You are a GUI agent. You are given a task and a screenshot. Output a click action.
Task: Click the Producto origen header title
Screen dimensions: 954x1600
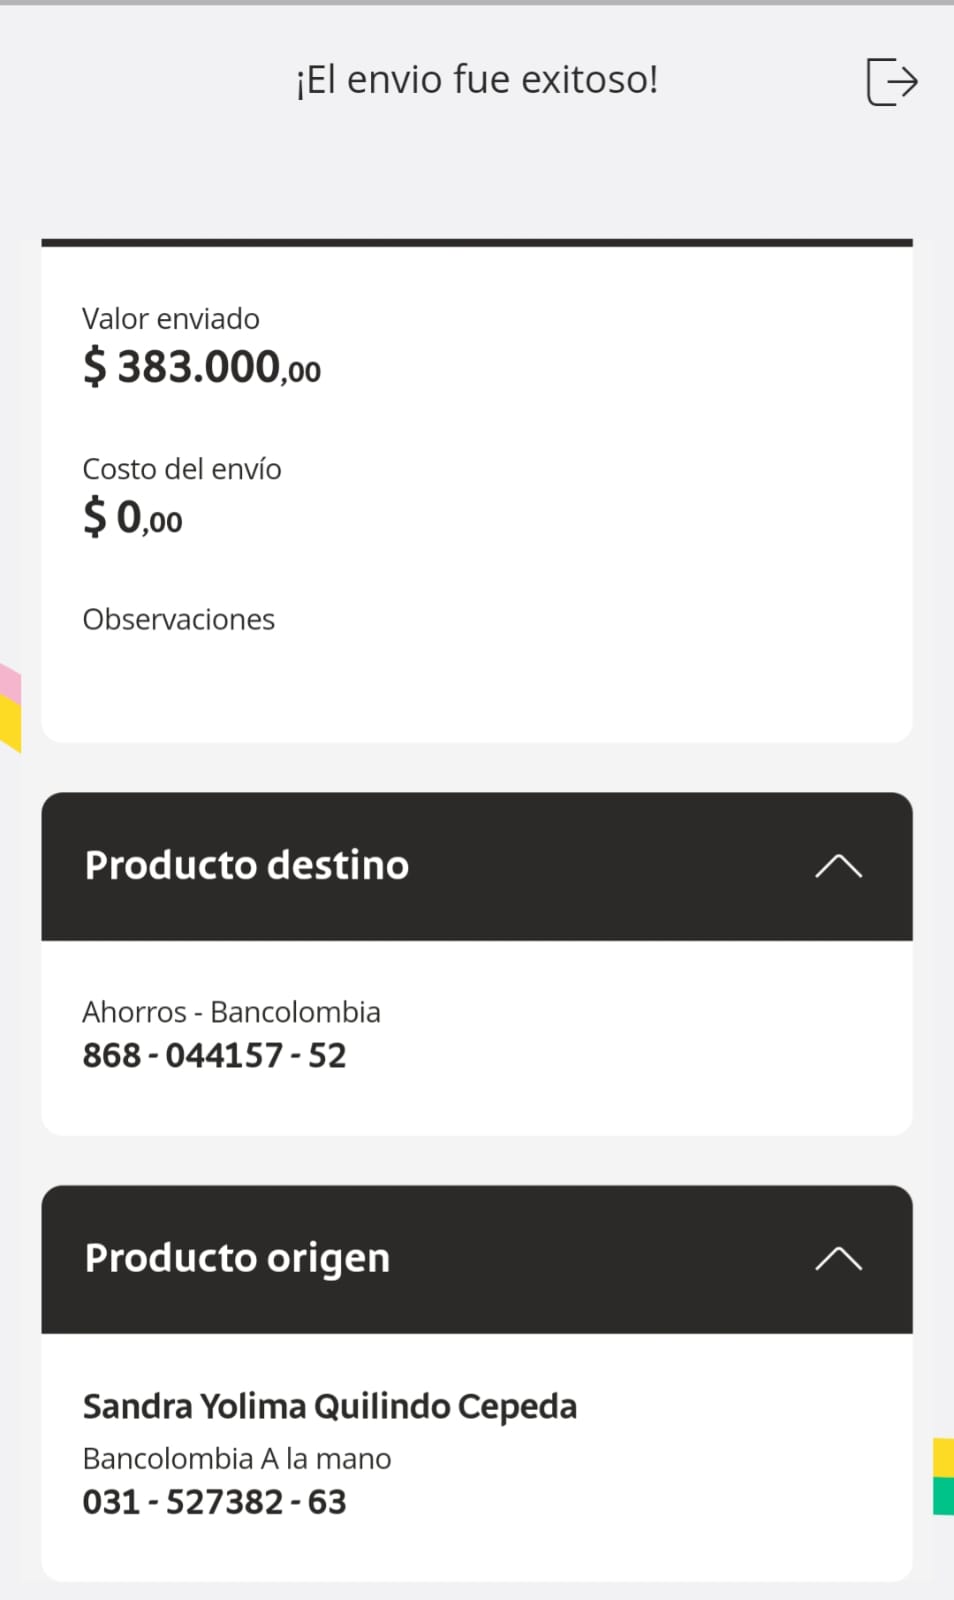tap(237, 1258)
